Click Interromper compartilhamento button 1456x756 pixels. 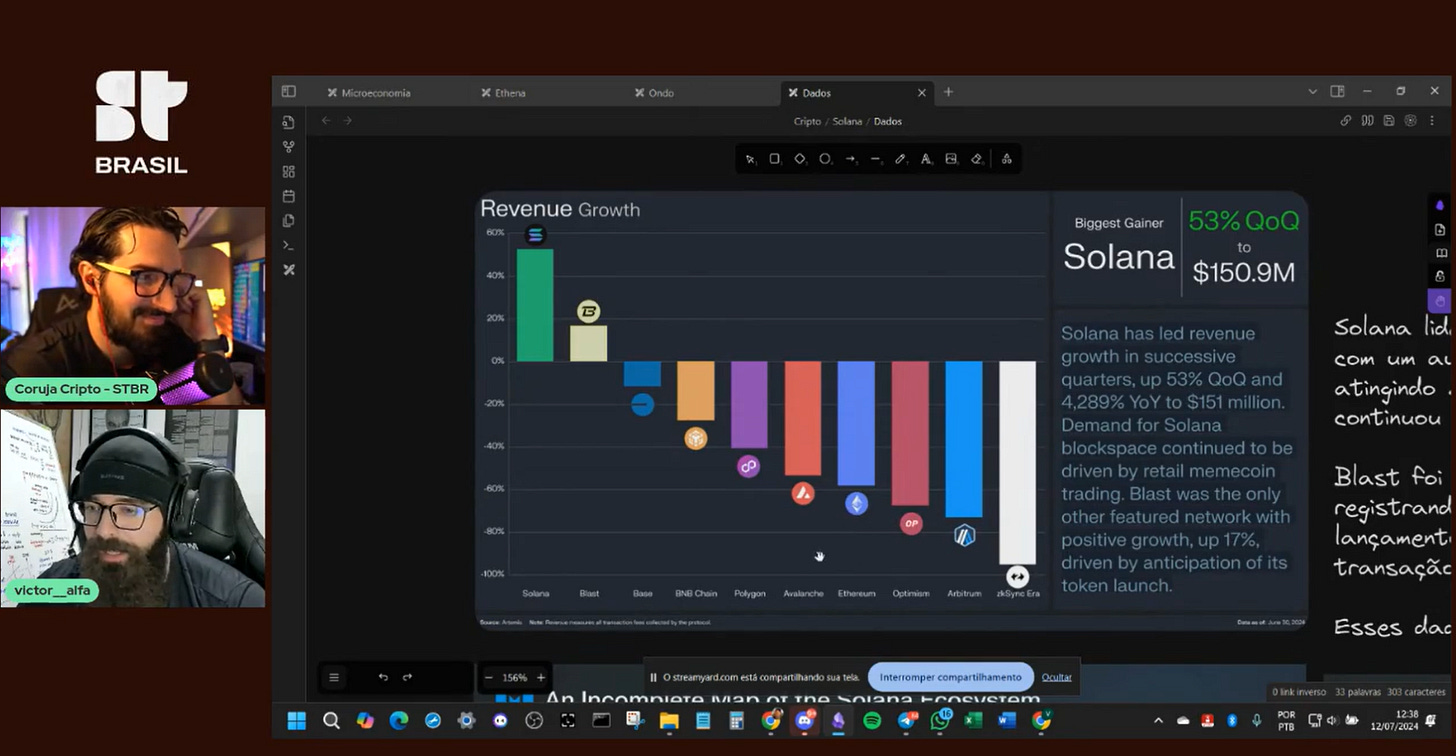pyautogui.click(x=951, y=677)
